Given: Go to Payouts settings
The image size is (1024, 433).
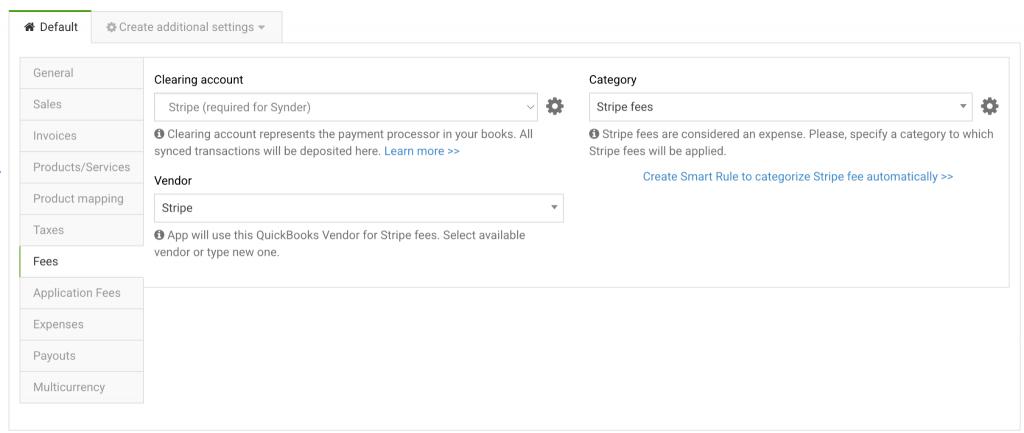Looking at the screenshot, I should (81, 356).
